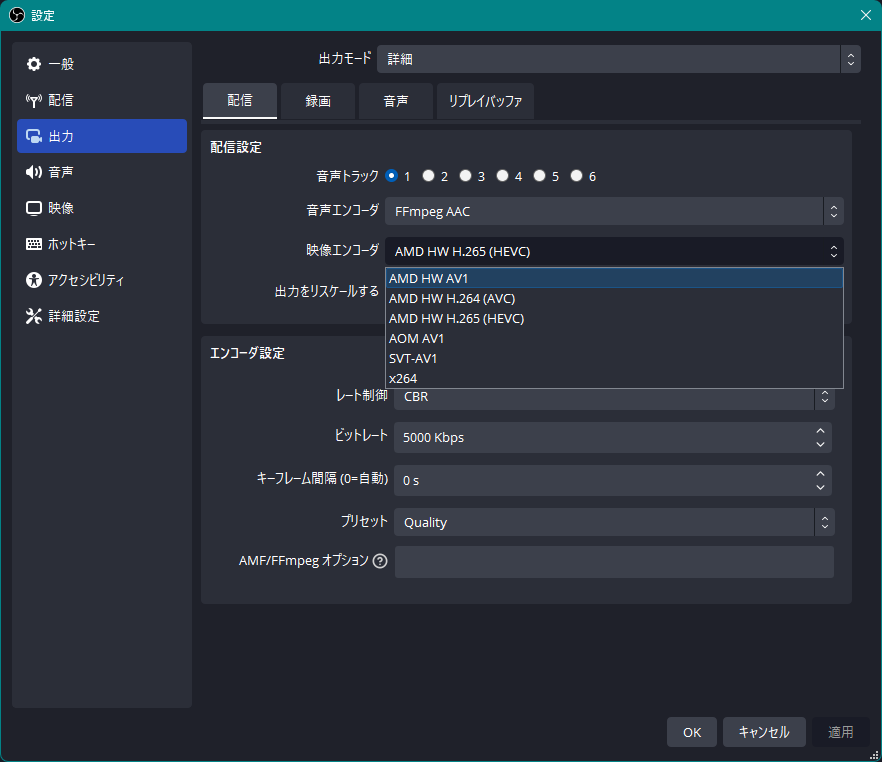Open the プリセット Quality dropdown

614,522
